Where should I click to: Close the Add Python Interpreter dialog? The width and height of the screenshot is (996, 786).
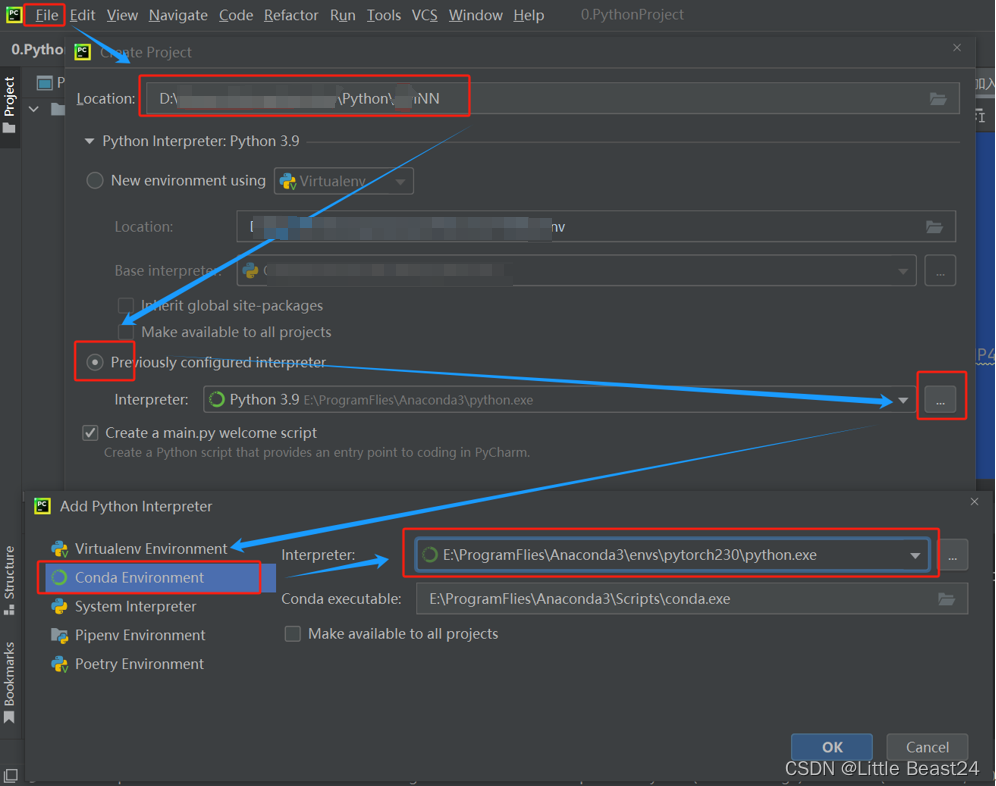pos(974,502)
